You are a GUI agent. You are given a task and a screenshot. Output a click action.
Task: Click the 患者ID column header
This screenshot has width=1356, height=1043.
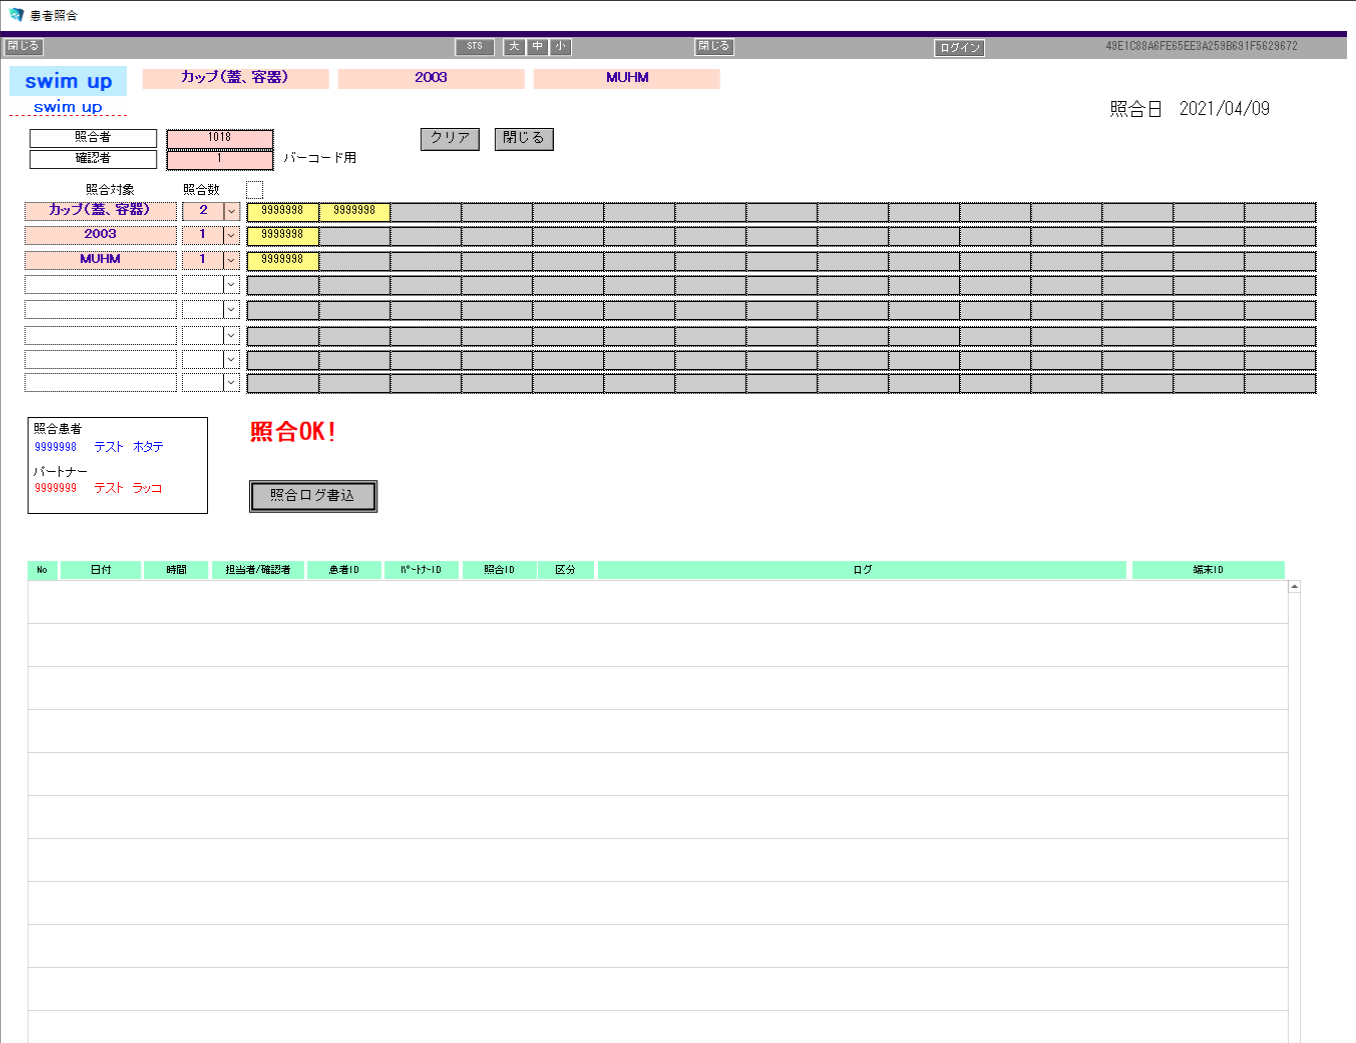[x=344, y=570]
